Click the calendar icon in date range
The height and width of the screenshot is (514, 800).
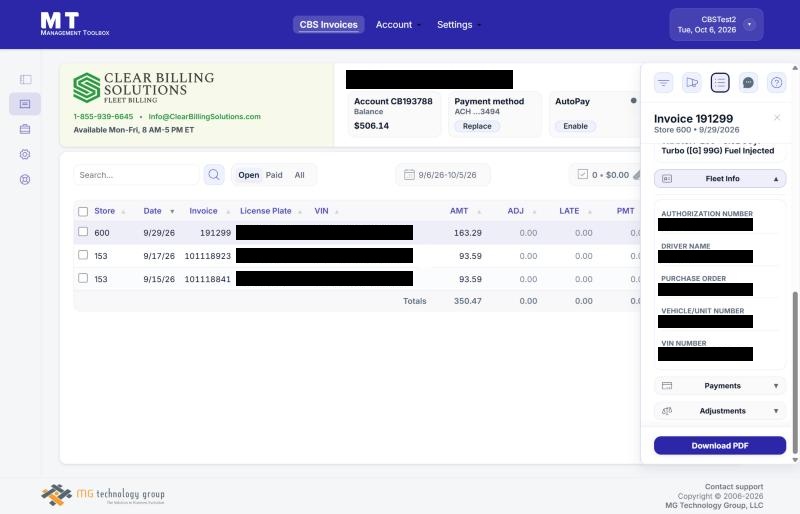pos(409,175)
